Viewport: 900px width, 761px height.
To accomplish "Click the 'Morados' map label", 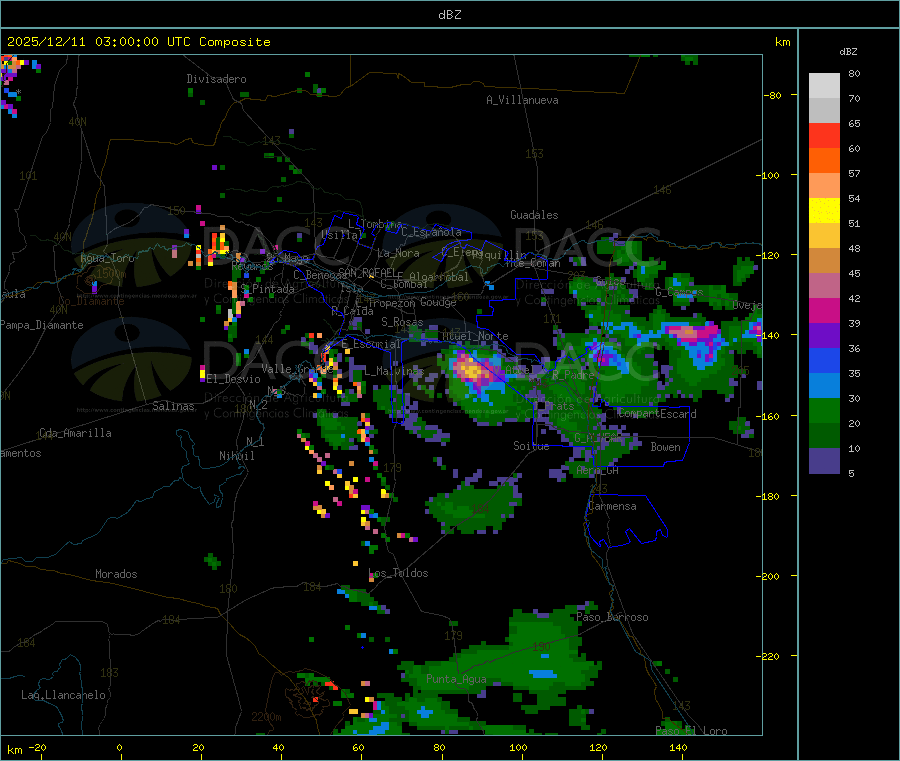I will [x=116, y=574].
